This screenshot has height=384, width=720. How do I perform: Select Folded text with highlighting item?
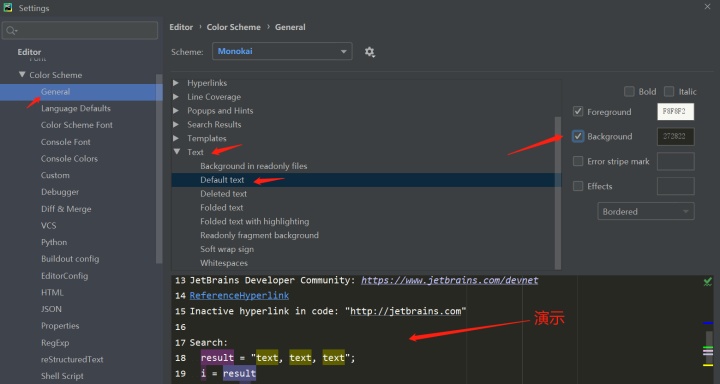pos(254,221)
